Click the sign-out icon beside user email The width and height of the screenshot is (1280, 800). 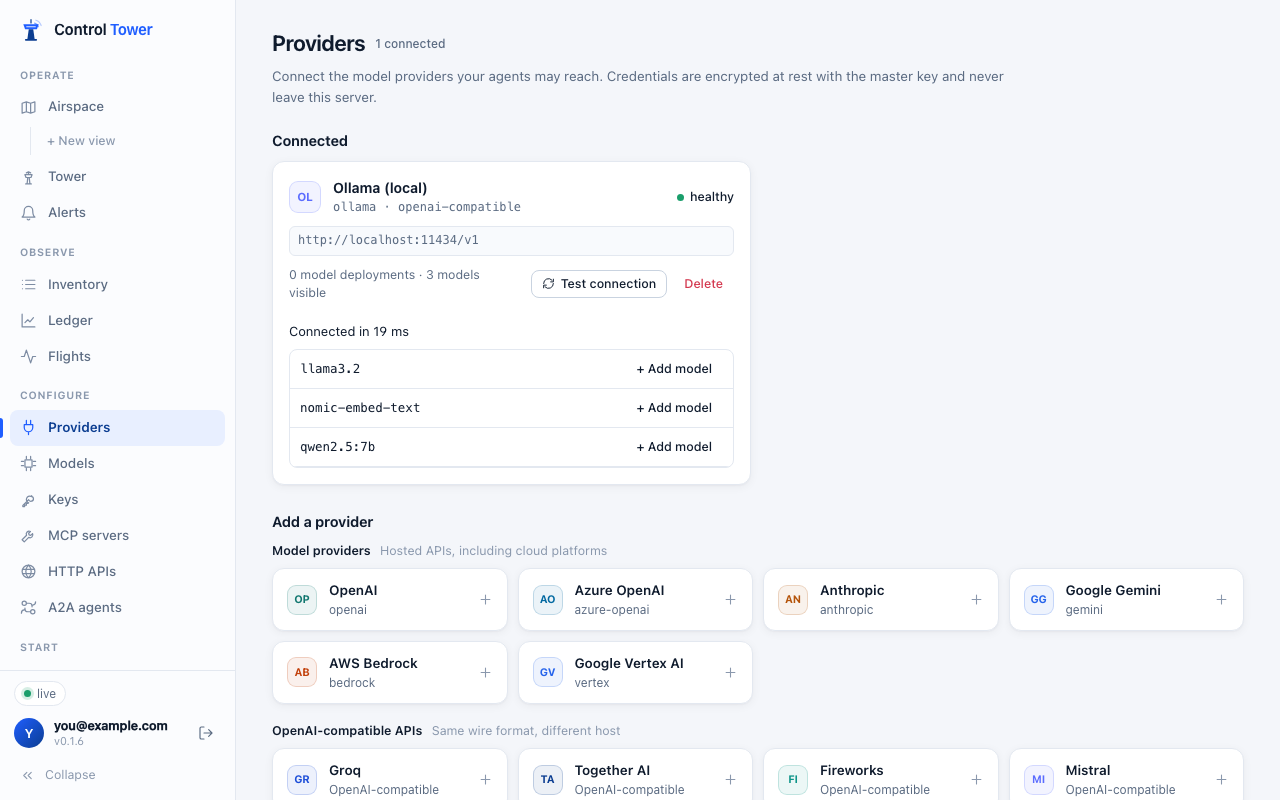click(206, 733)
